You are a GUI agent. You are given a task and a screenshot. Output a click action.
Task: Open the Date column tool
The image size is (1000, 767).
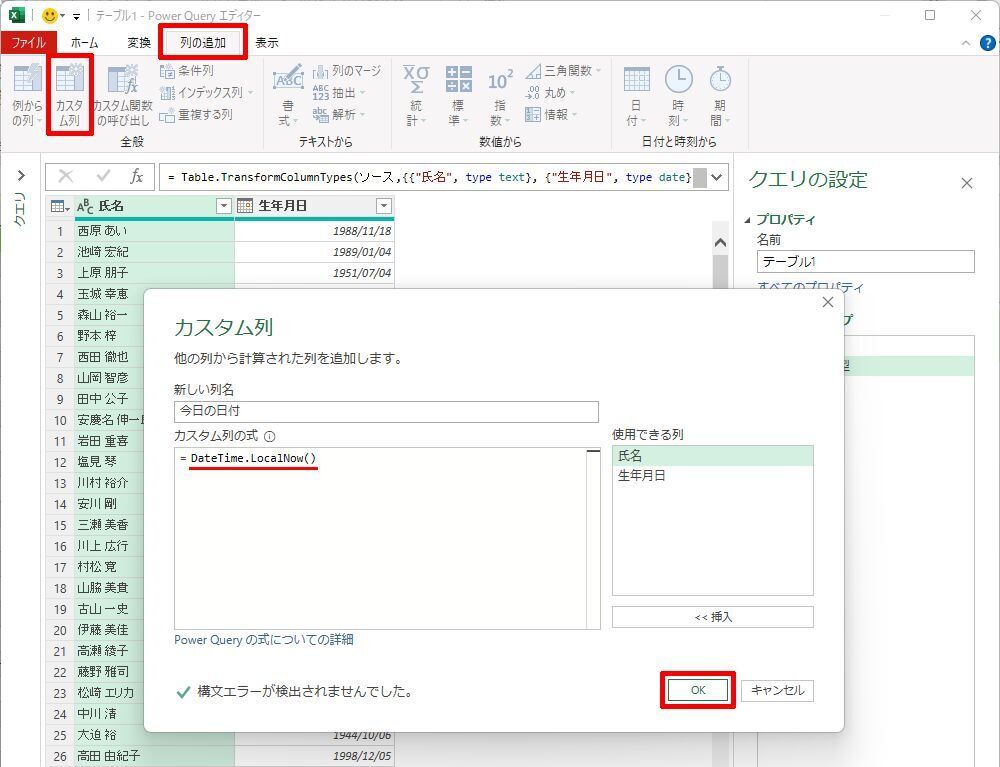[x=636, y=95]
